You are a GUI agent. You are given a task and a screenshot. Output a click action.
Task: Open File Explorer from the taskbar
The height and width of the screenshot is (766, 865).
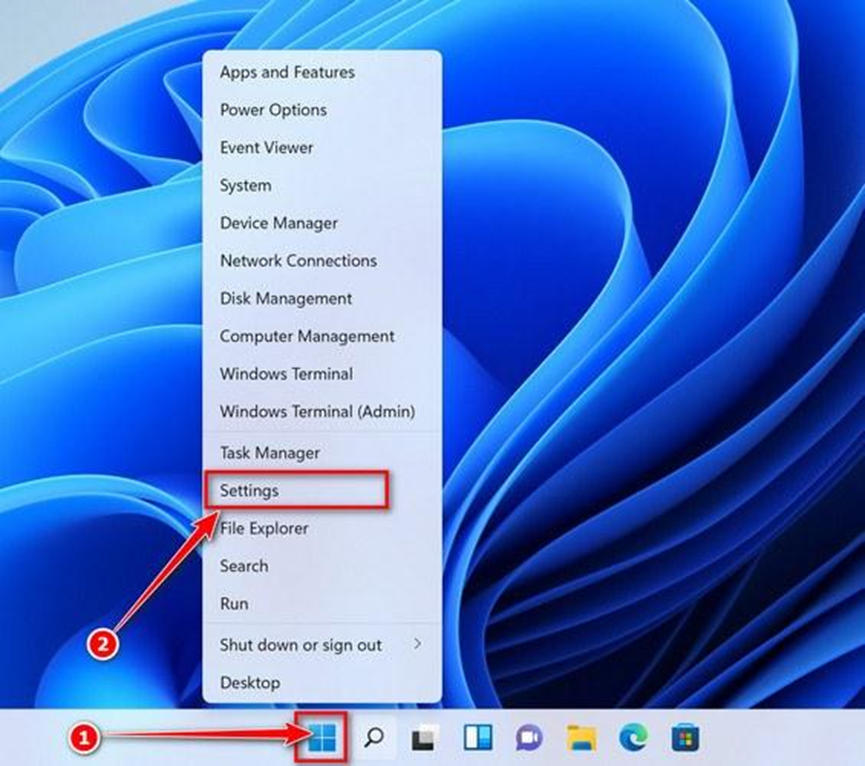tap(581, 738)
